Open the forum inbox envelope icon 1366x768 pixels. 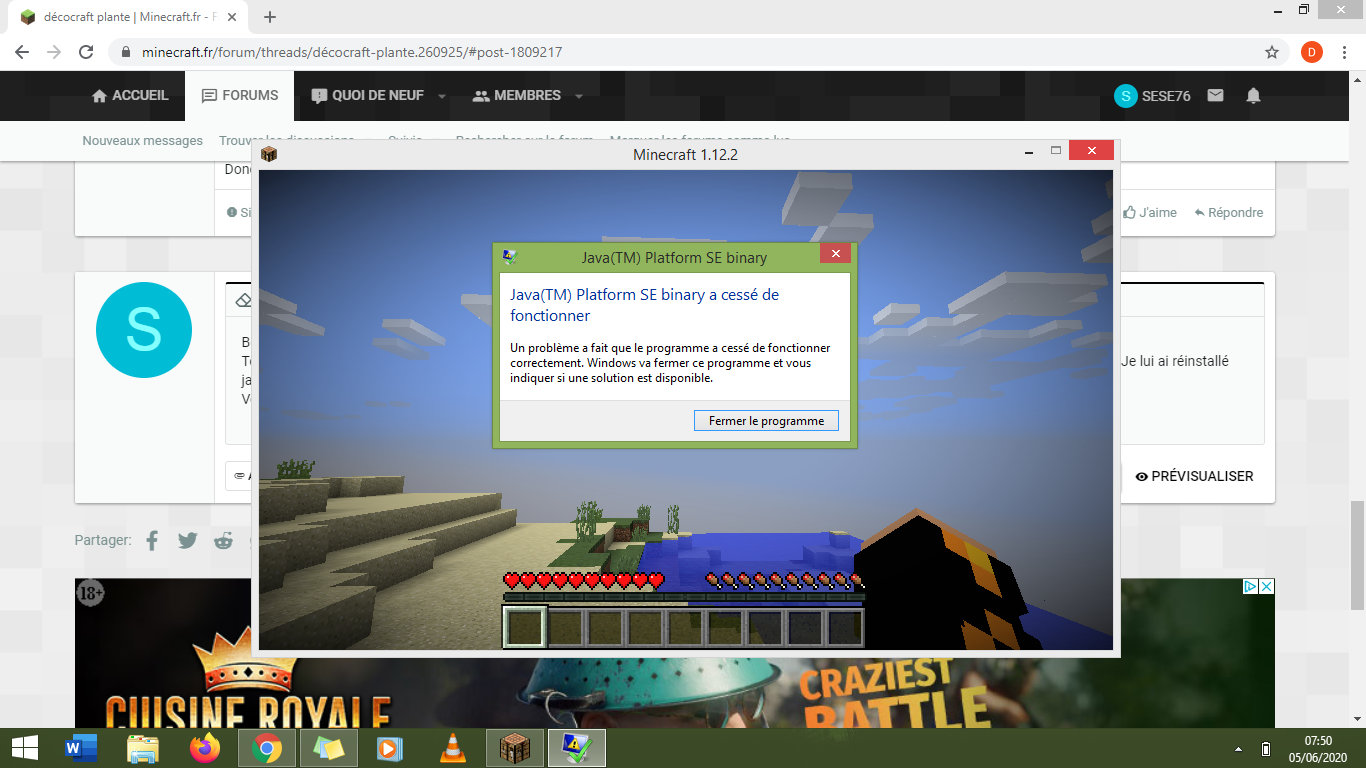click(x=1215, y=96)
